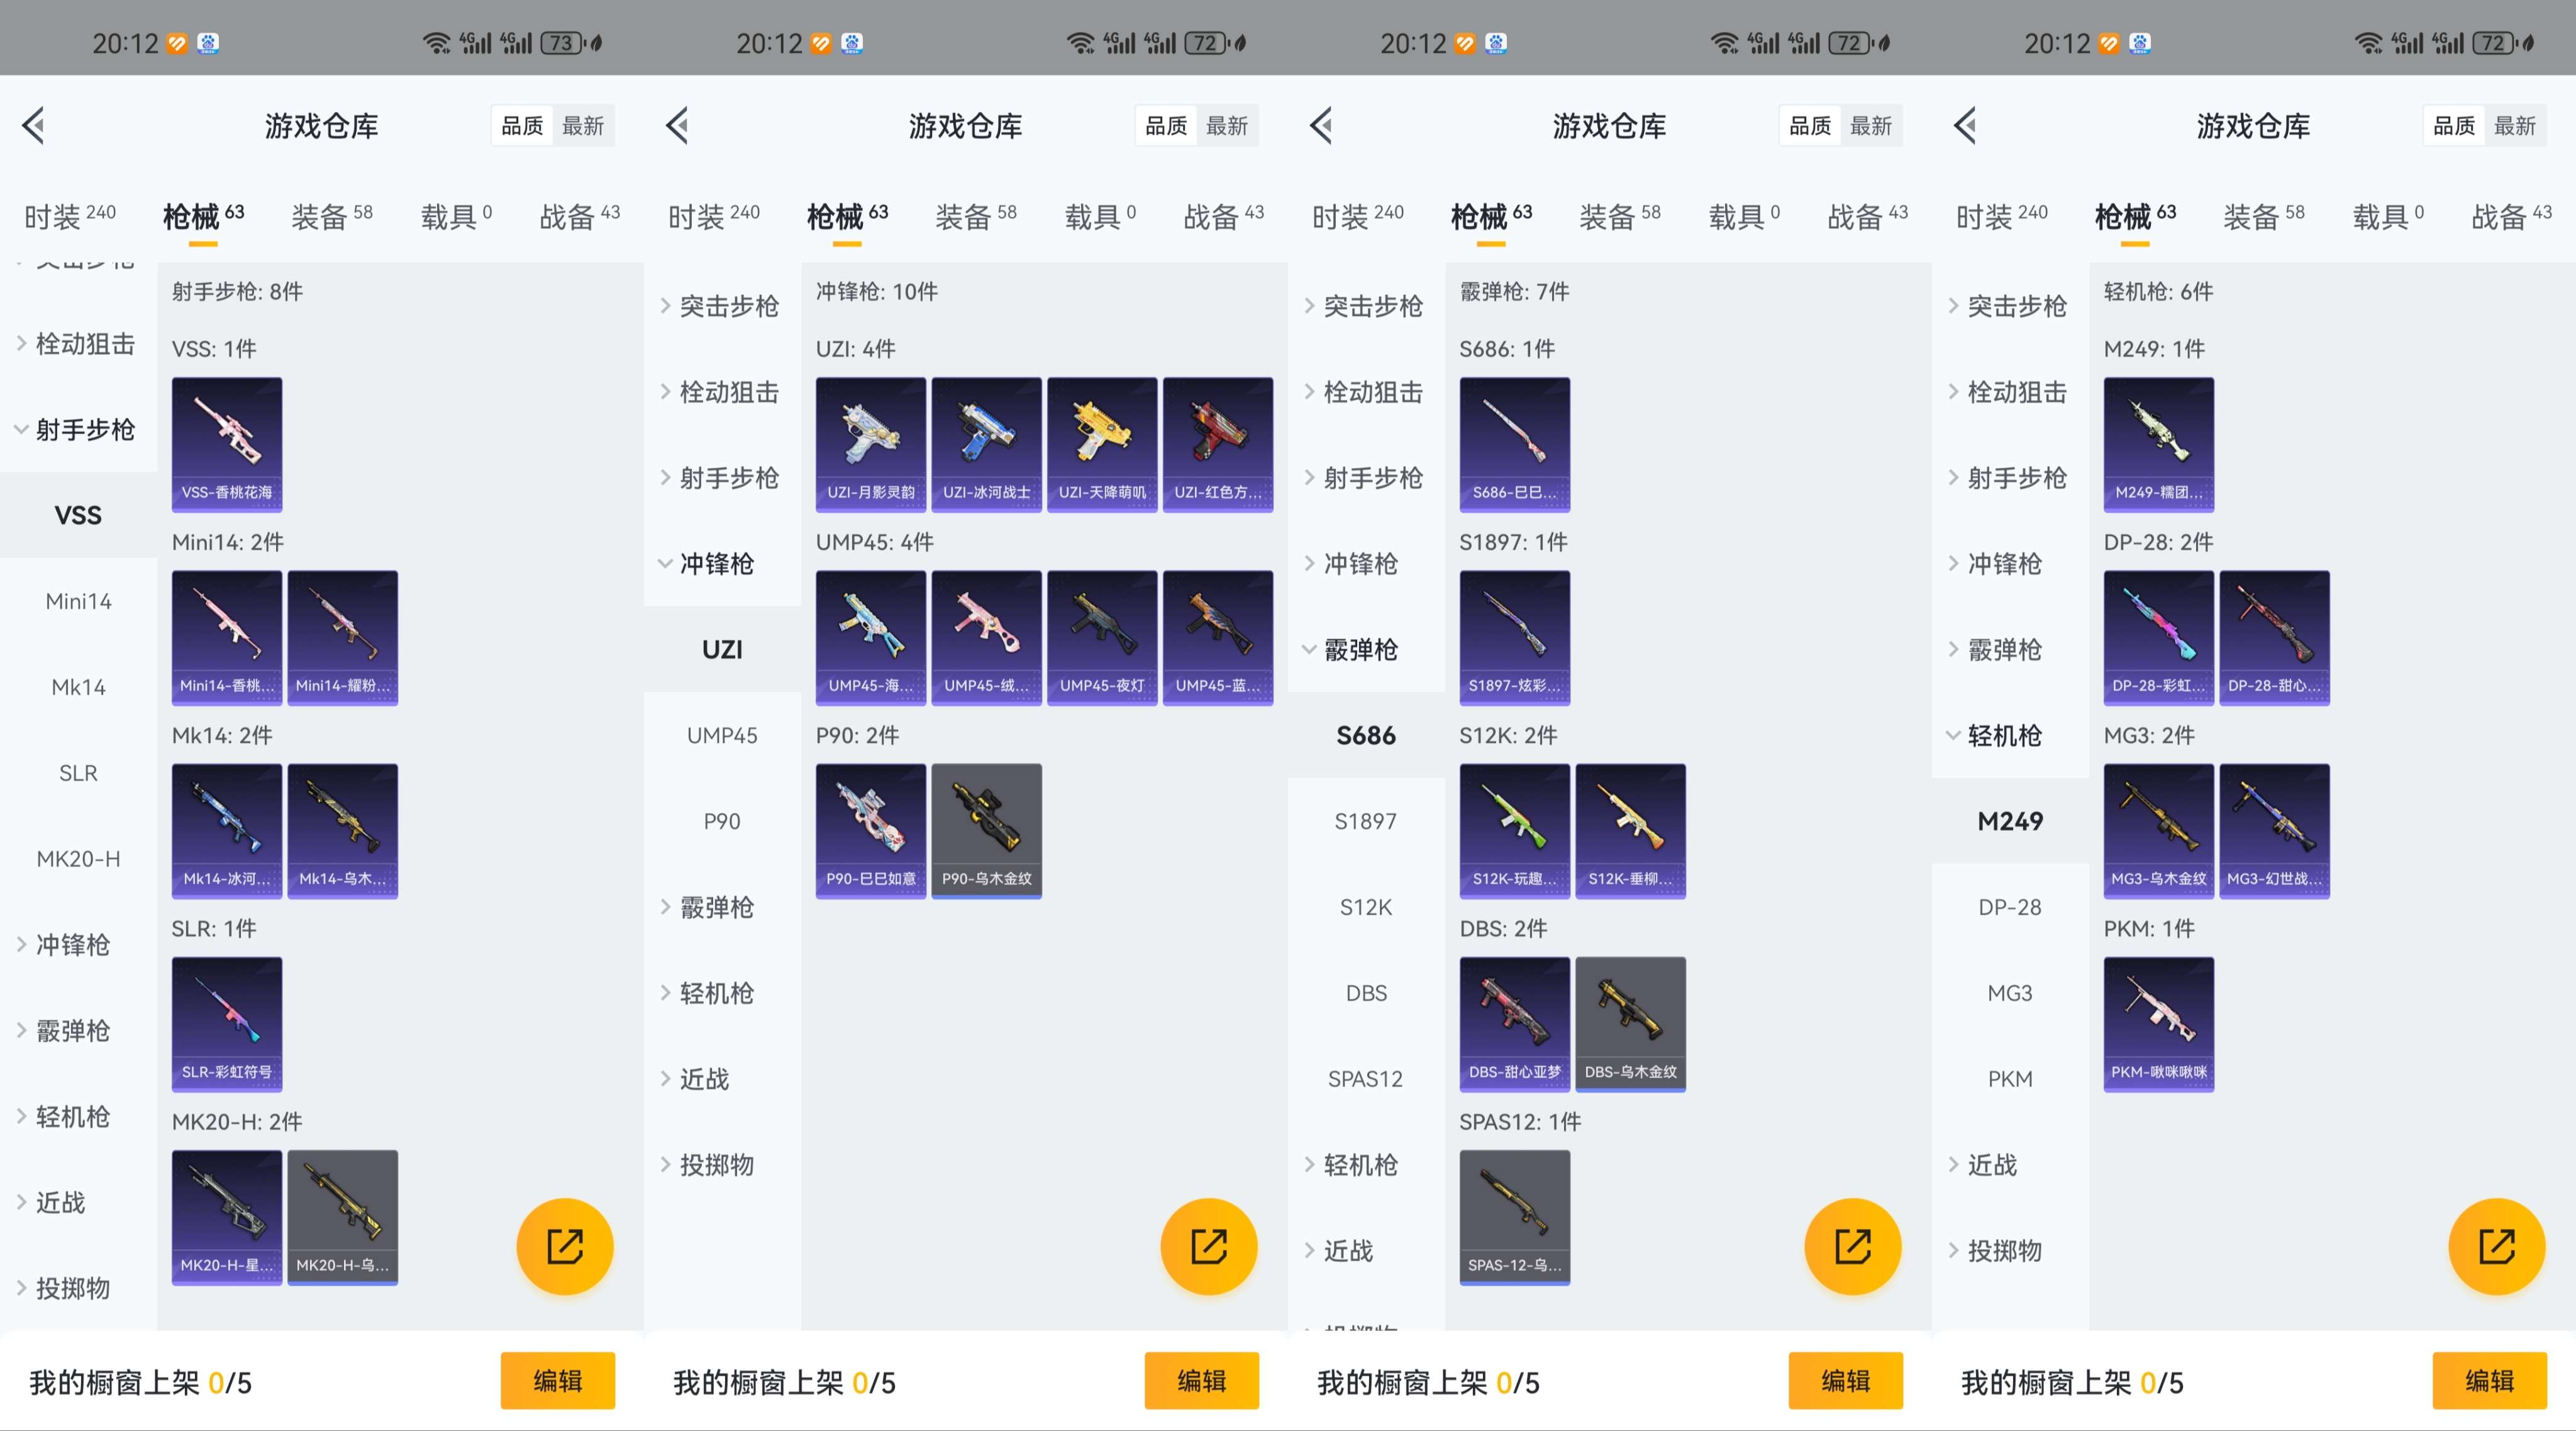This screenshot has width=2576, height=1431.
Task: Select 枪械 63 tab in 霰弹枪 panel
Action: point(1491,216)
